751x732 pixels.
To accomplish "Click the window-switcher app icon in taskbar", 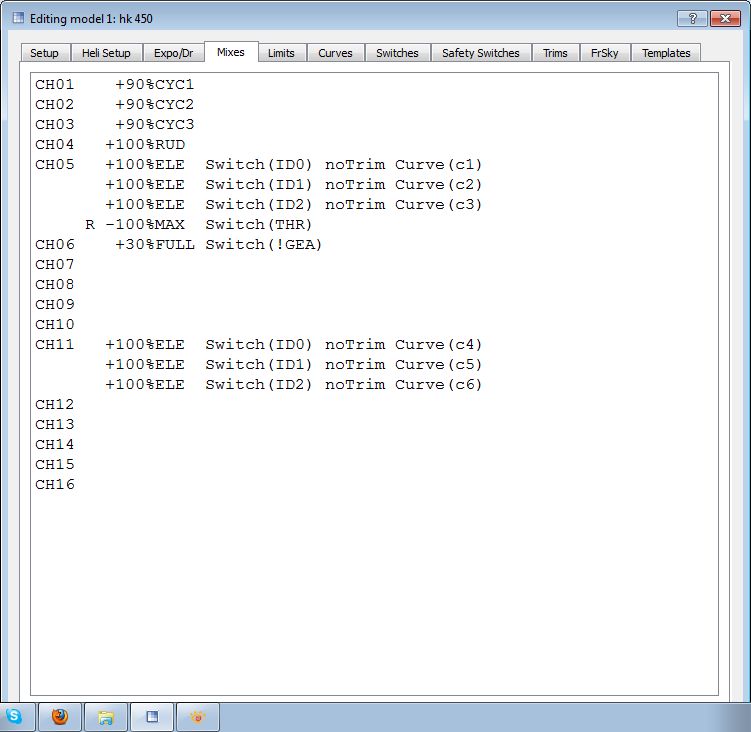I will pyautogui.click(x=152, y=716).
